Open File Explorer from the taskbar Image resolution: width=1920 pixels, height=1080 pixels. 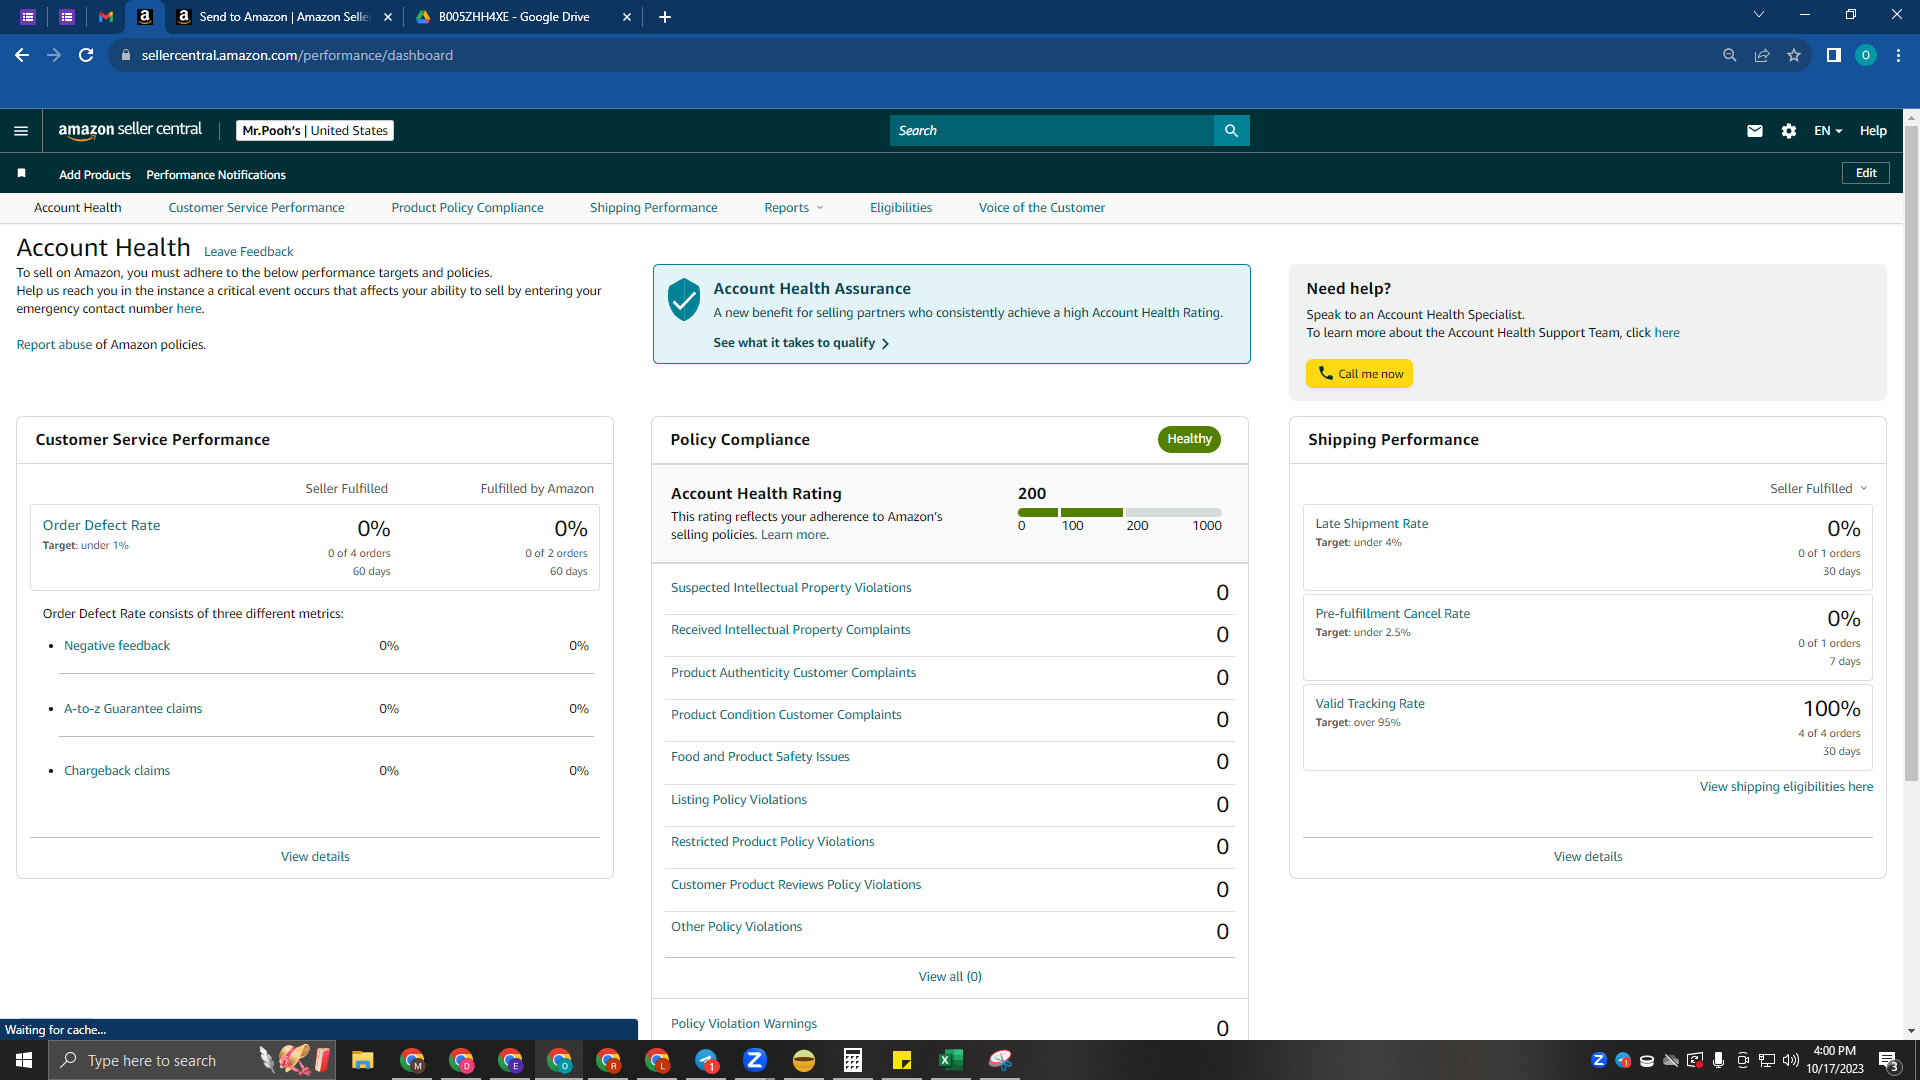362,1060
